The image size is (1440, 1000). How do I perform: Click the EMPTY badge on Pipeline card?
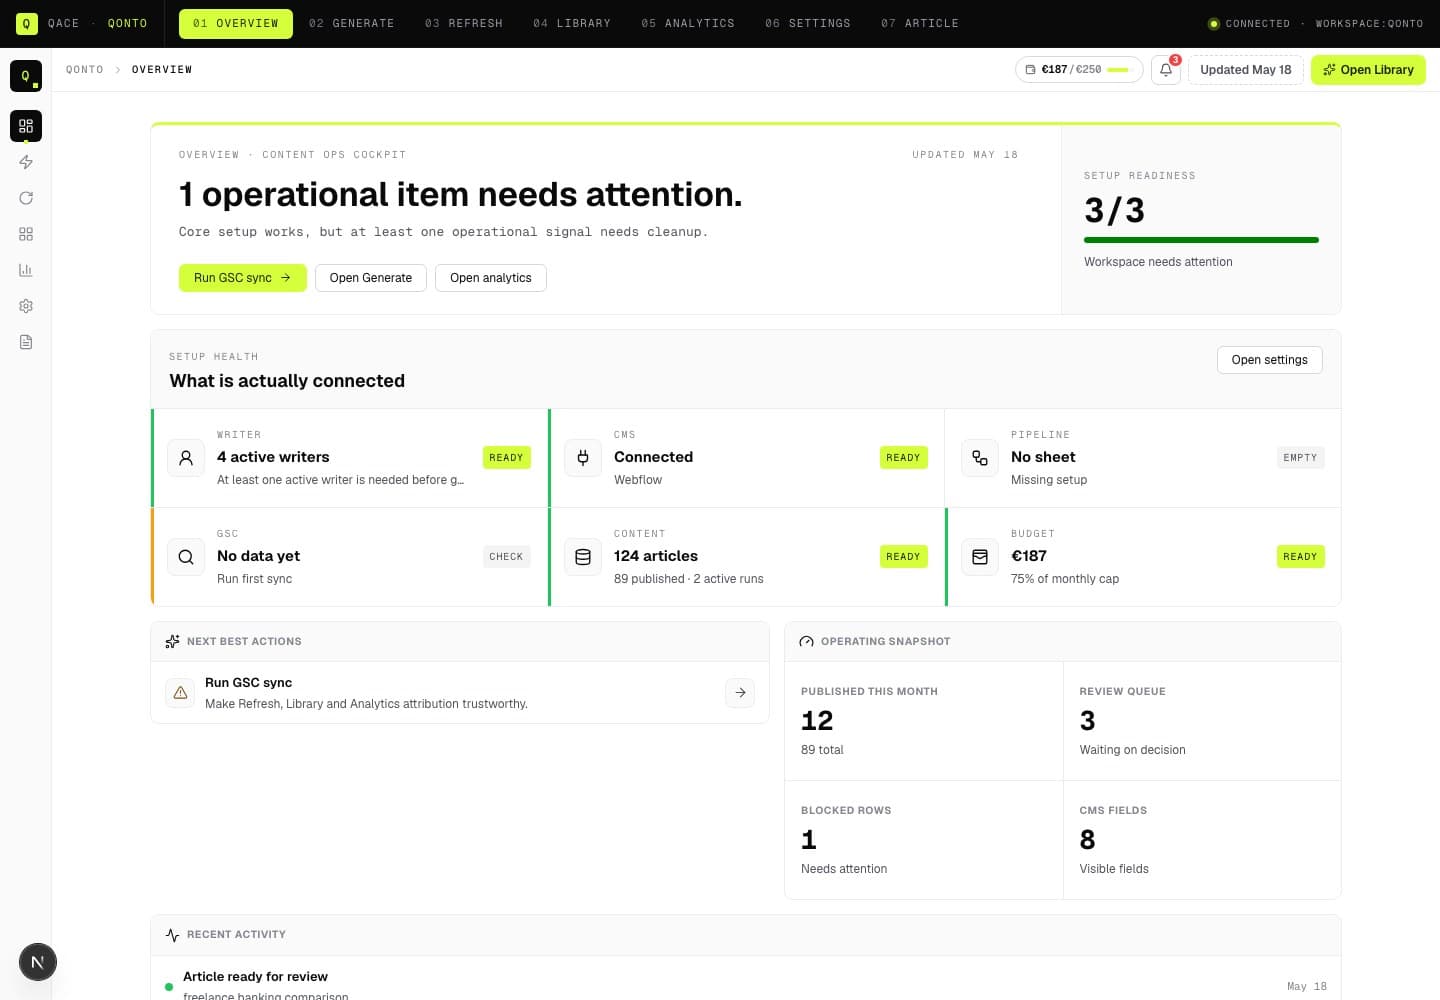click(x=1300, y=458)
